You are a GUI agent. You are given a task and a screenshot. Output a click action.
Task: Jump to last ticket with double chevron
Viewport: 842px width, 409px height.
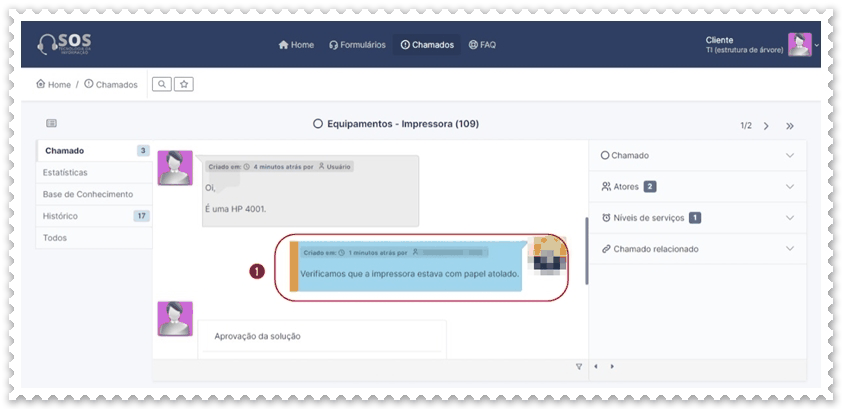[x=789, y=126]
